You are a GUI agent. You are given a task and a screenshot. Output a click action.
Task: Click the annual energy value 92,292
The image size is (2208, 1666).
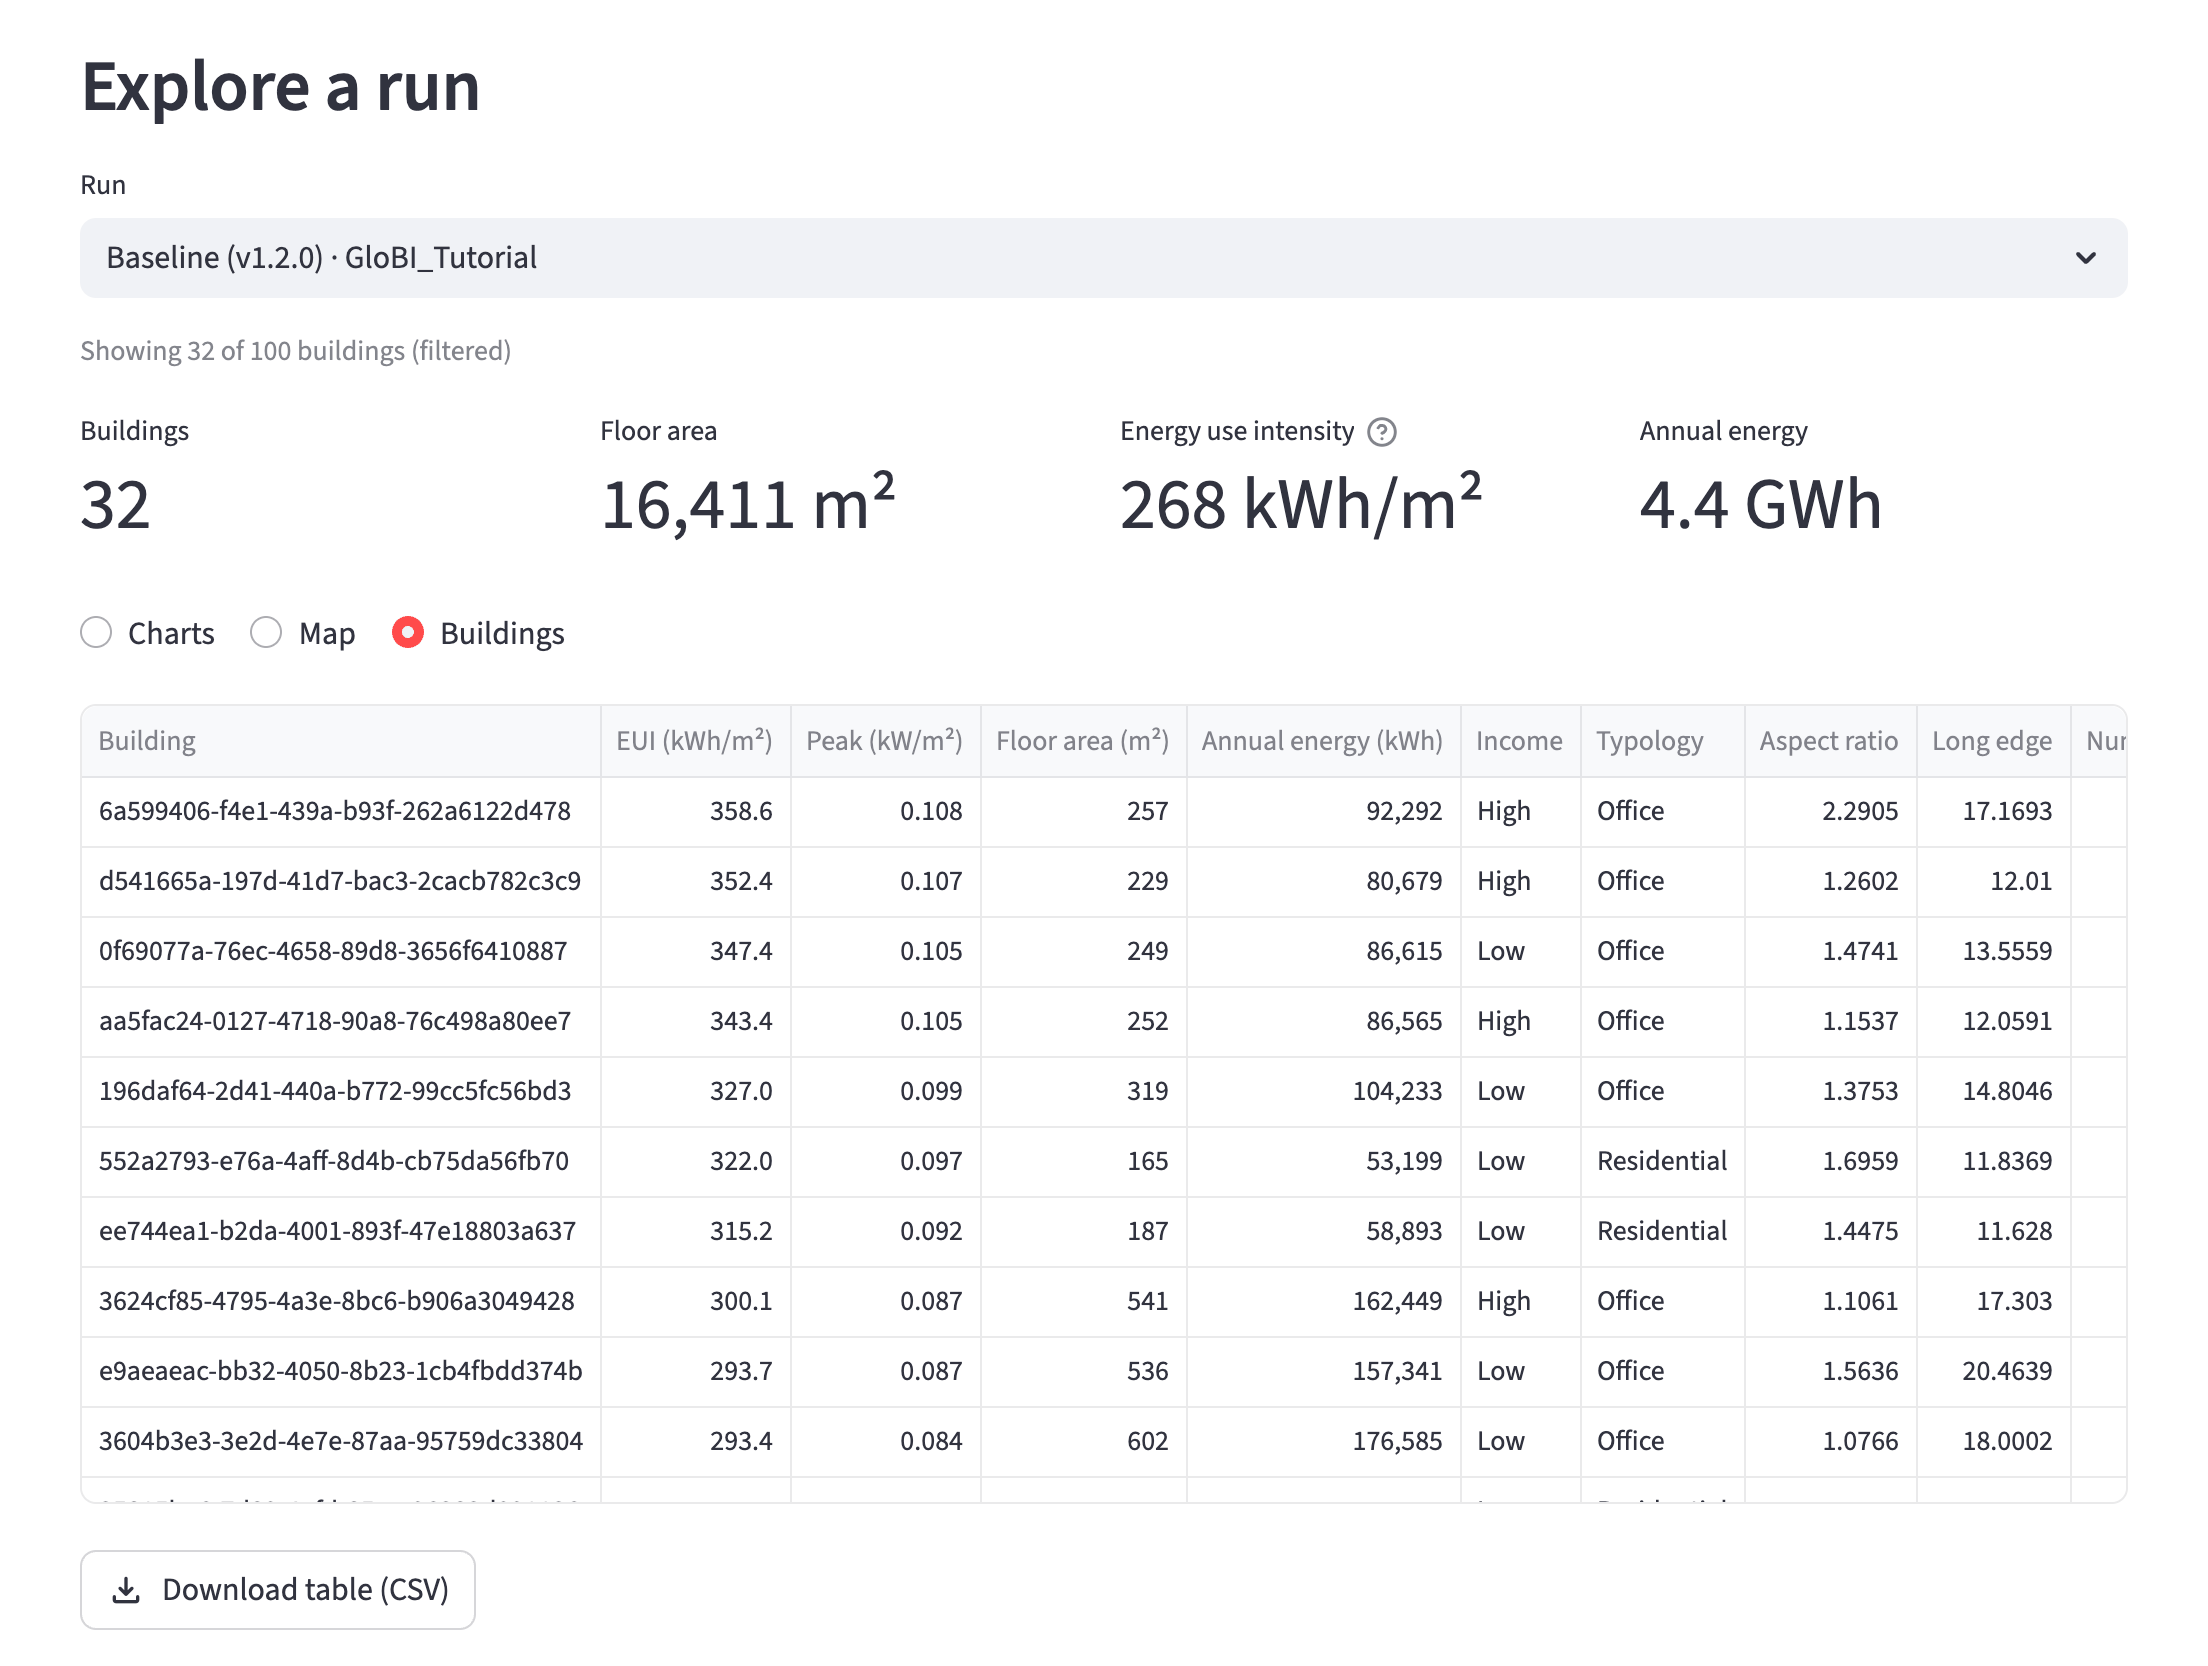(x=1404, y=811)
